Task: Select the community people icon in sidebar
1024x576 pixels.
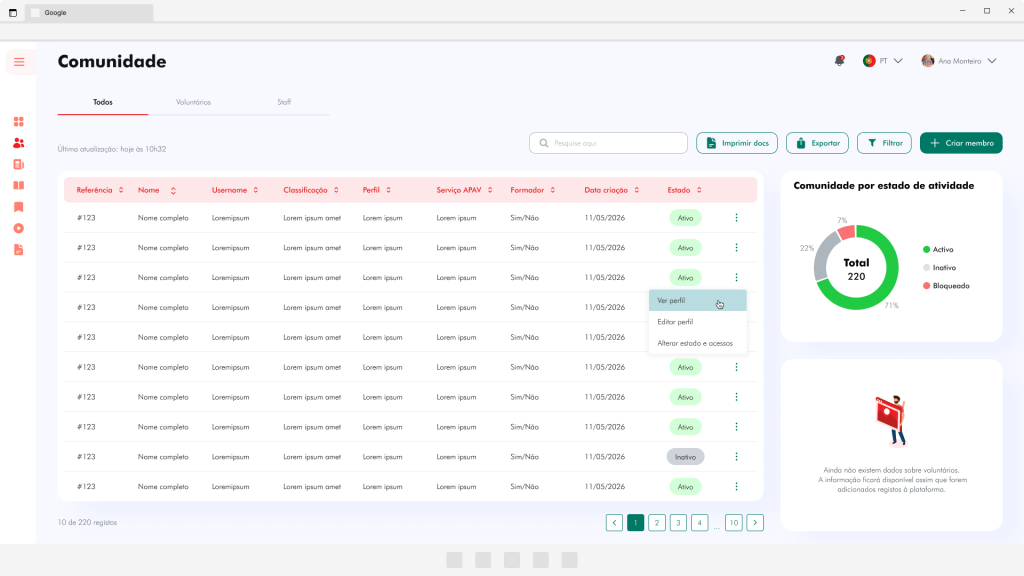Action: 18,143
